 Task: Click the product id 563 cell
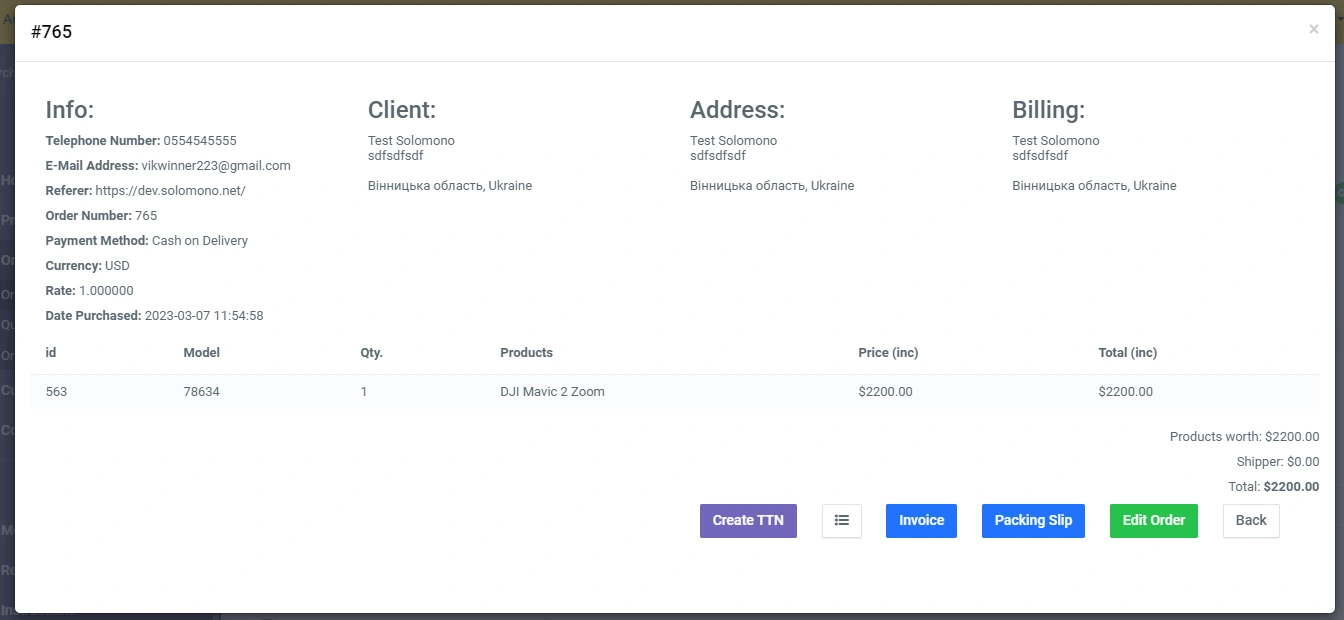[x=56, y=391]
